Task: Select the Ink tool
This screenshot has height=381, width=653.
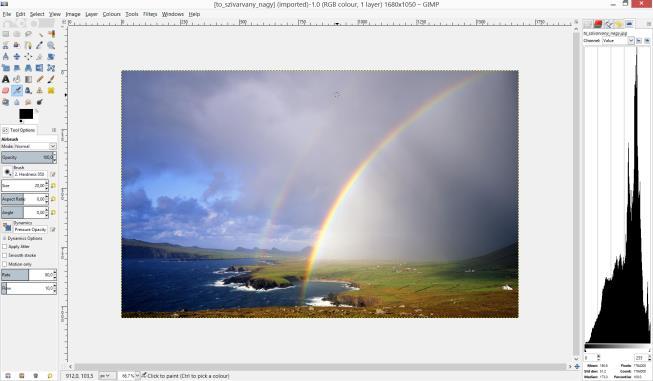Action: (x=28, y=90)
